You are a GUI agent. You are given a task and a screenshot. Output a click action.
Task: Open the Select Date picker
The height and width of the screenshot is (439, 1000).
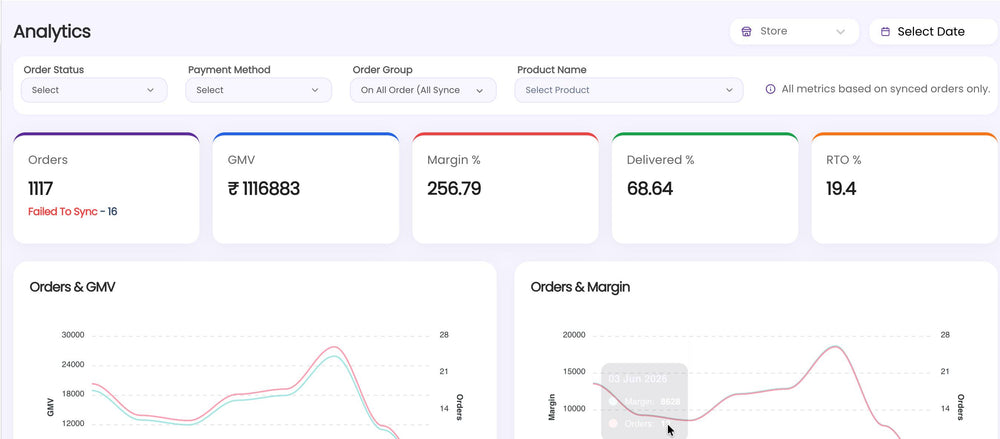[x=934, y=31]
